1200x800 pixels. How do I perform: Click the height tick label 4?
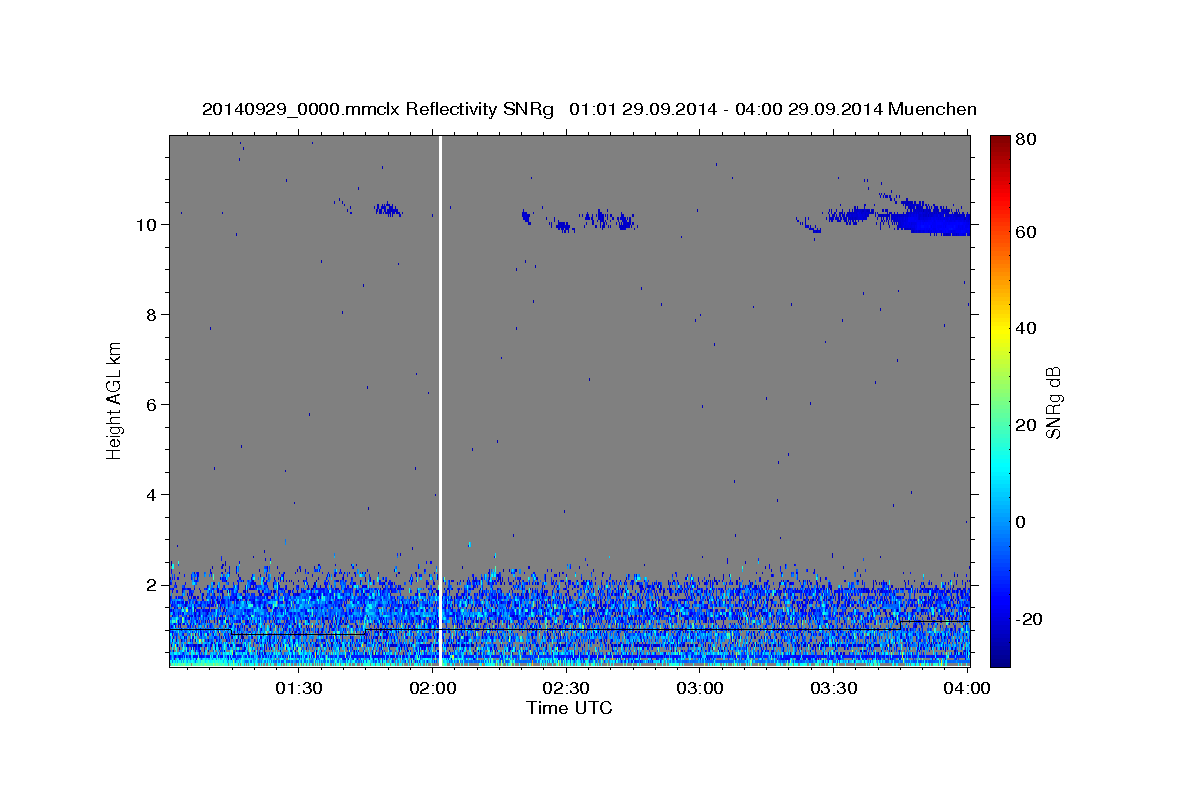[x=151, y=495]
